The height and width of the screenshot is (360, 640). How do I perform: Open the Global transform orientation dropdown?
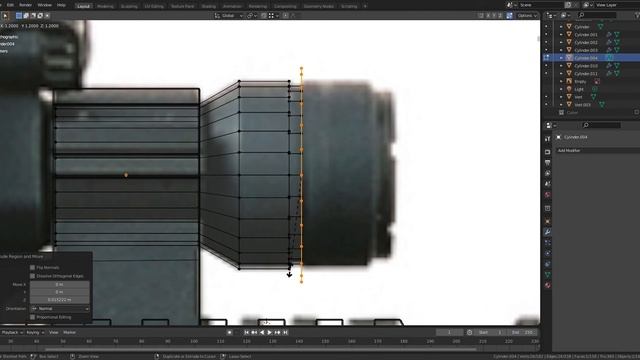click(x=229, y=16)
